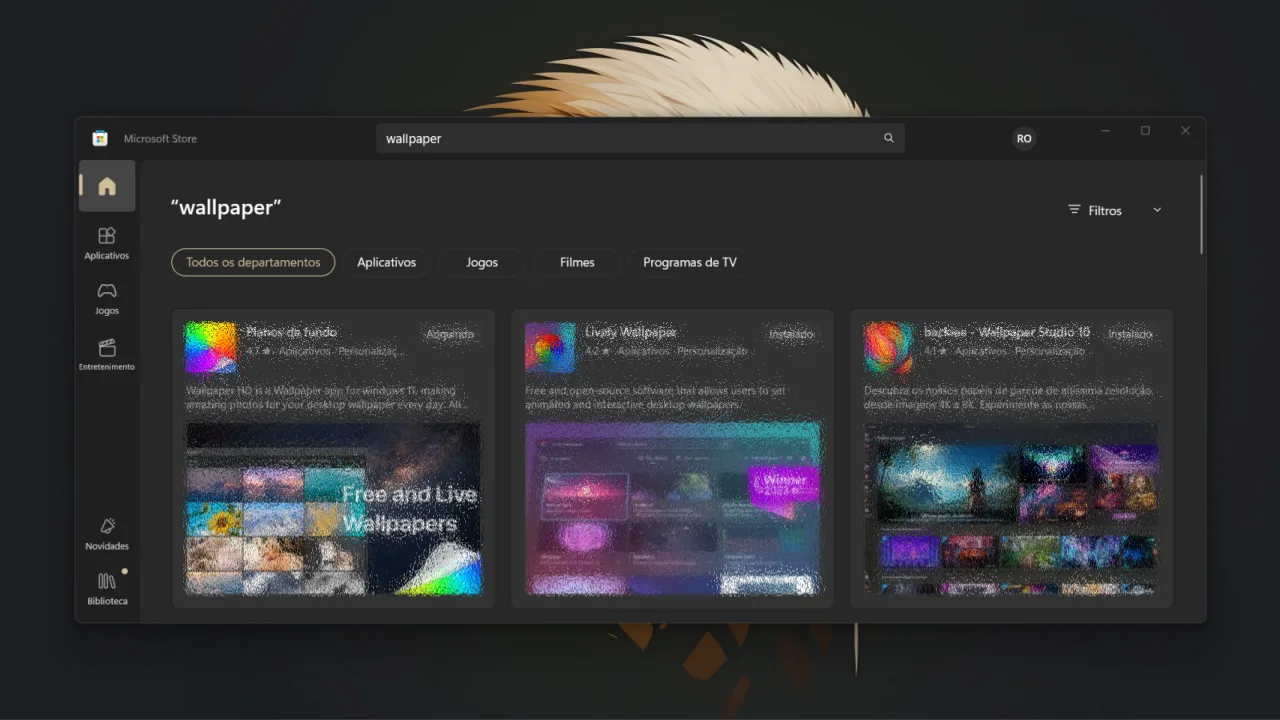Image resolution: width=1280 pixels, height=720 pixels.
Task: Click the search magnifier icon
Action: click(x=889, y=138)
